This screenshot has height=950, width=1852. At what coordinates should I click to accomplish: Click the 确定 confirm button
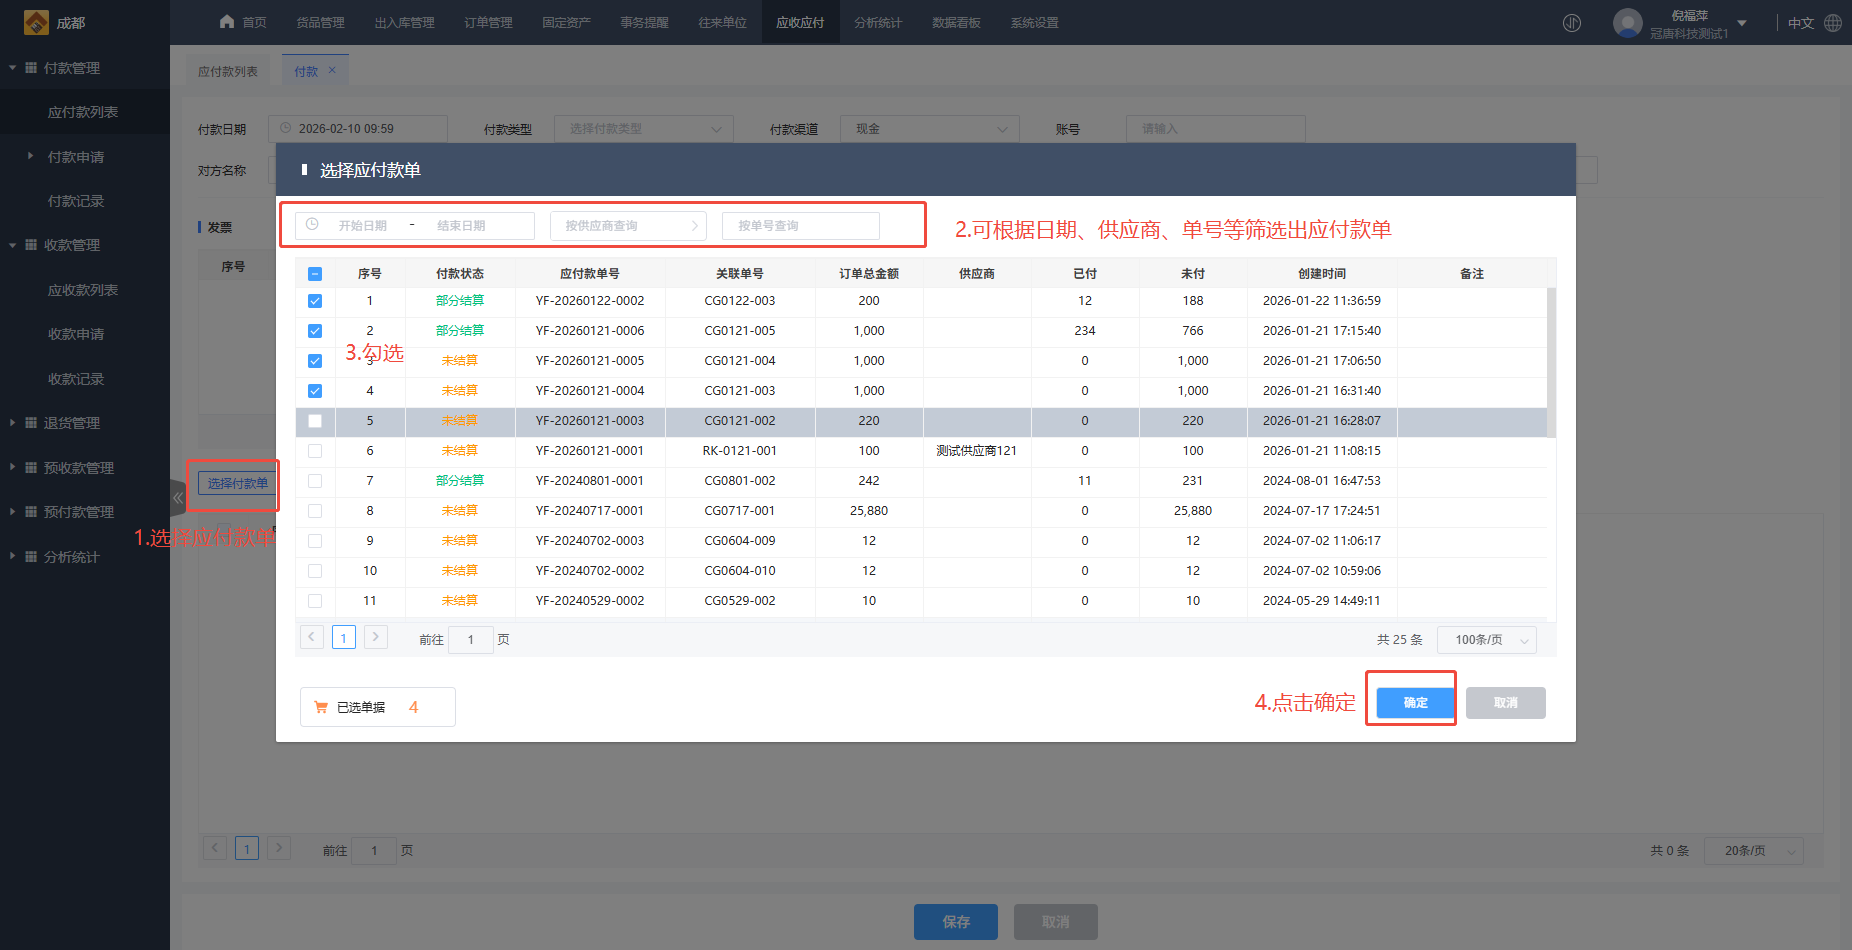1415,703
